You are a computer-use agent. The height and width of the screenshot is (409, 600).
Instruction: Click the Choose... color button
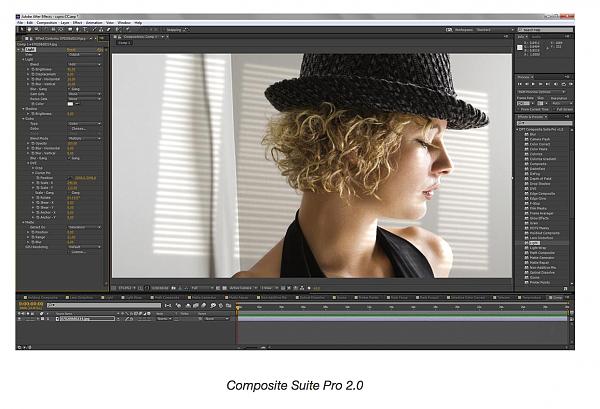[x=79, y=129]
